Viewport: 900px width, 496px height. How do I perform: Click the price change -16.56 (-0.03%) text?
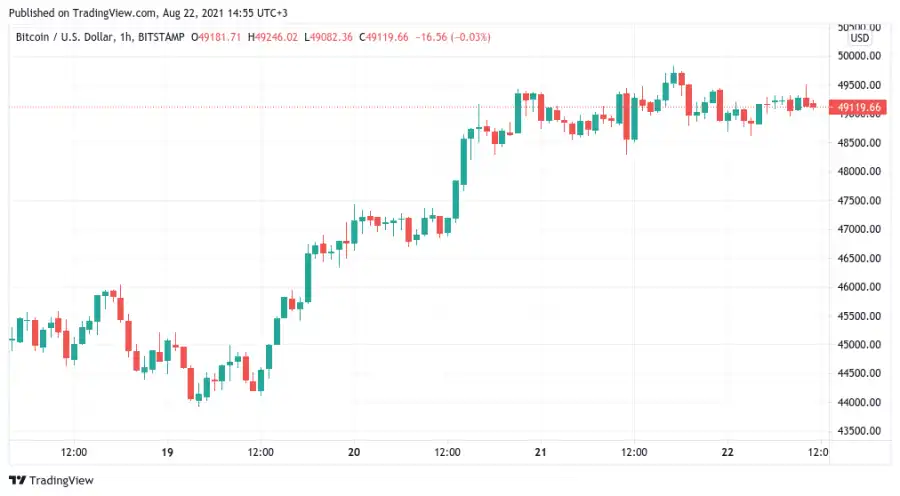(x=453, y=37)
